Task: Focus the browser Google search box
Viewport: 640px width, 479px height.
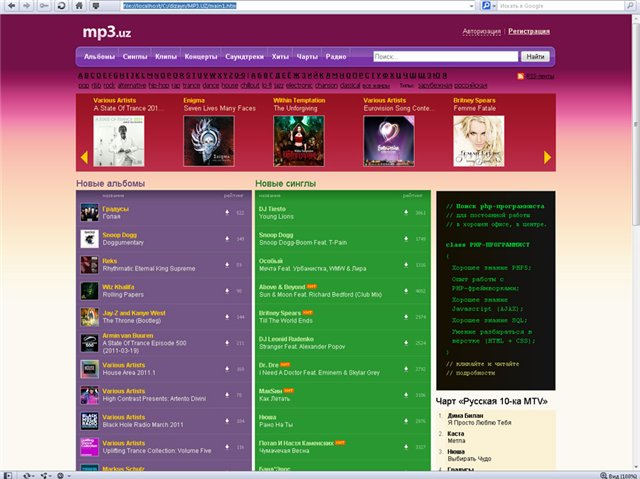Action: click(561, 6)
